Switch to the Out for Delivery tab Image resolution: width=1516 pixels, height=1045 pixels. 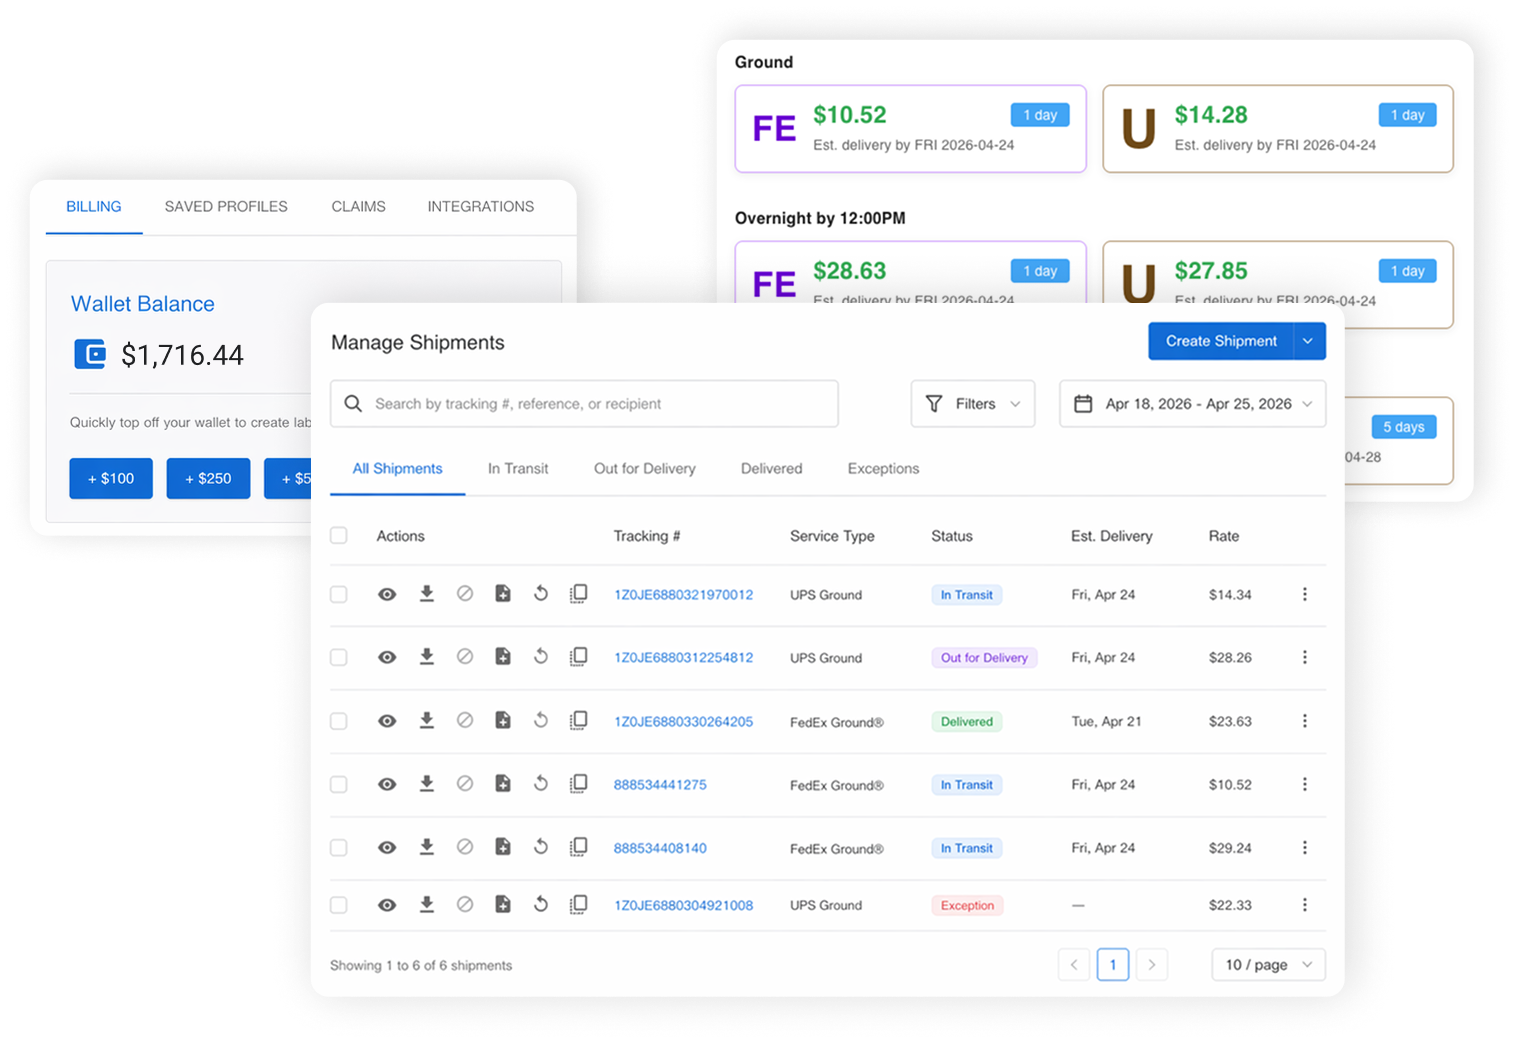coord(645,469)
